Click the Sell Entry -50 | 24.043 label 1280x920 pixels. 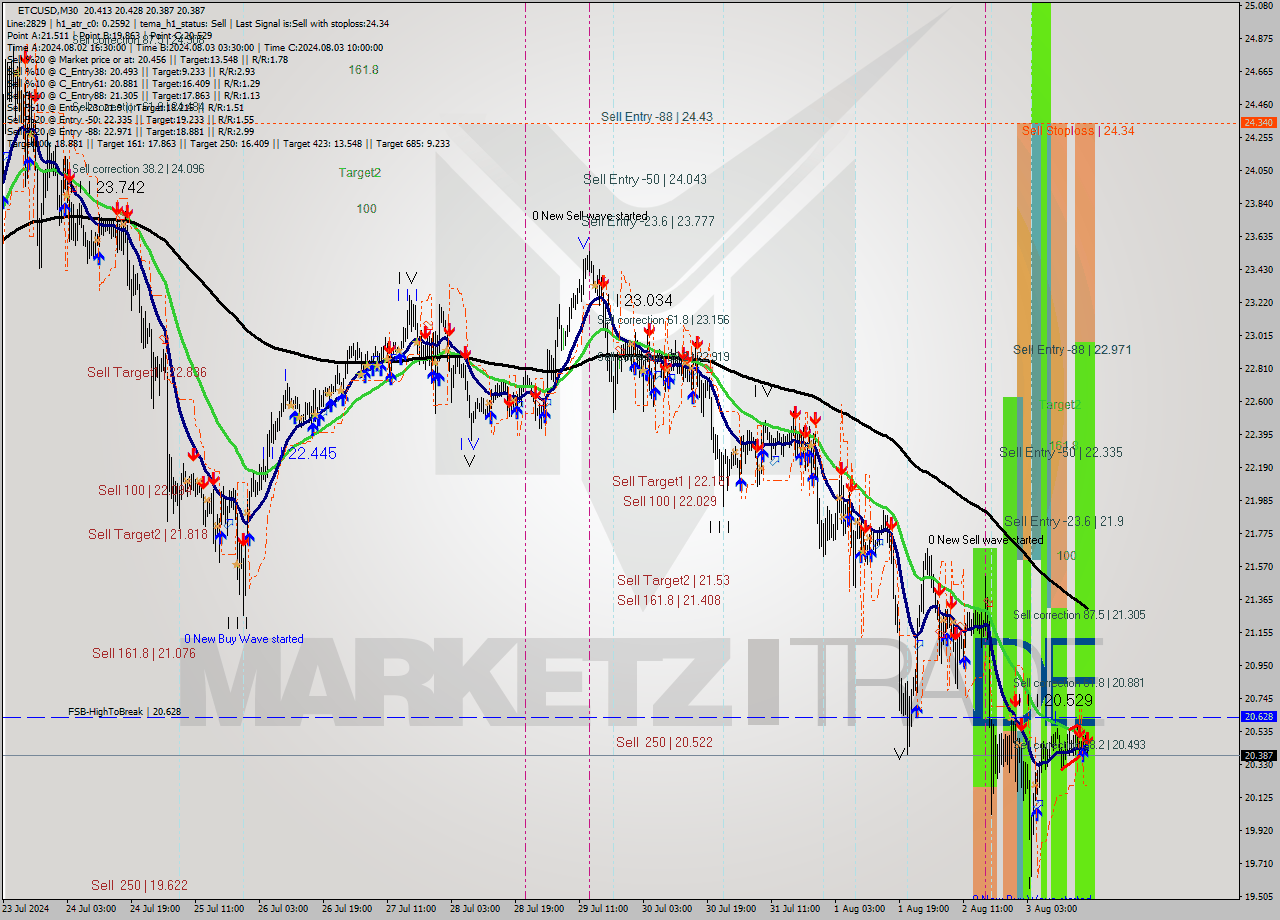[645, 180]
